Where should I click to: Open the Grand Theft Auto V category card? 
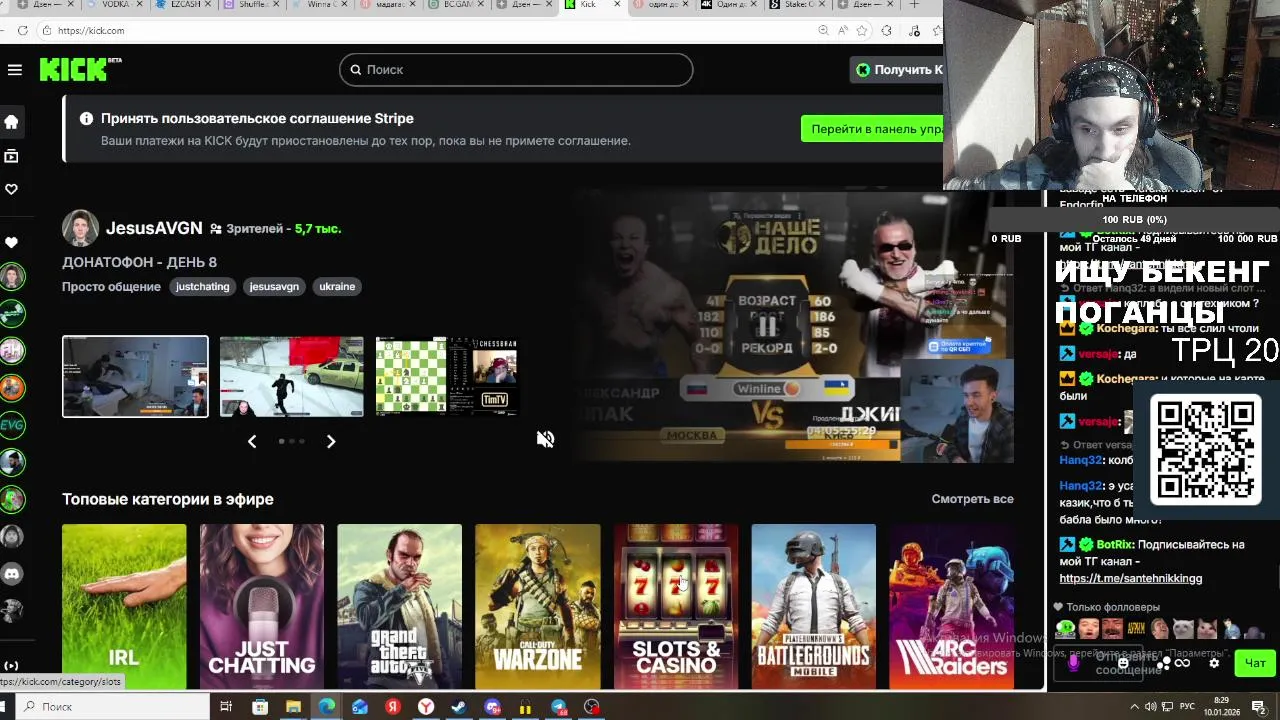coord(399,606)
